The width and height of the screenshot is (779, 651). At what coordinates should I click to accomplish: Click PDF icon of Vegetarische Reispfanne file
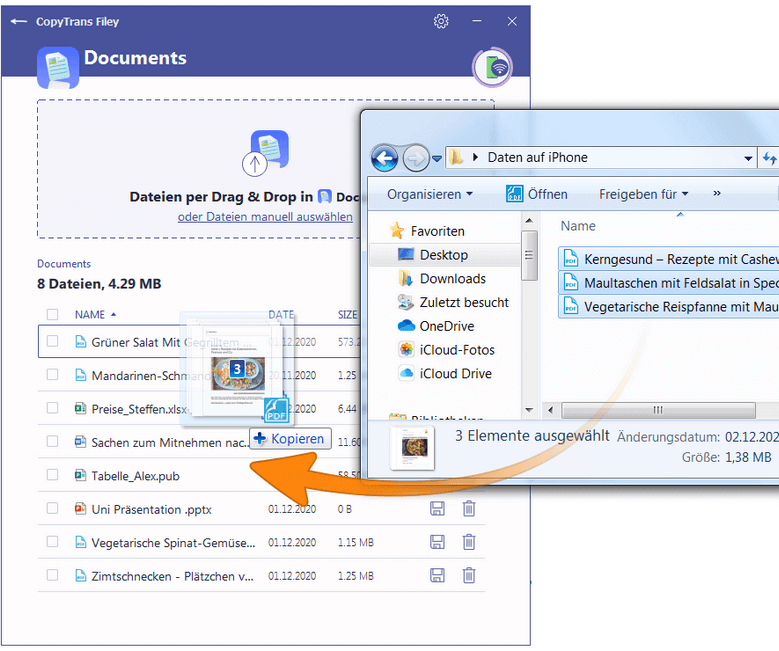click(571, 306)
